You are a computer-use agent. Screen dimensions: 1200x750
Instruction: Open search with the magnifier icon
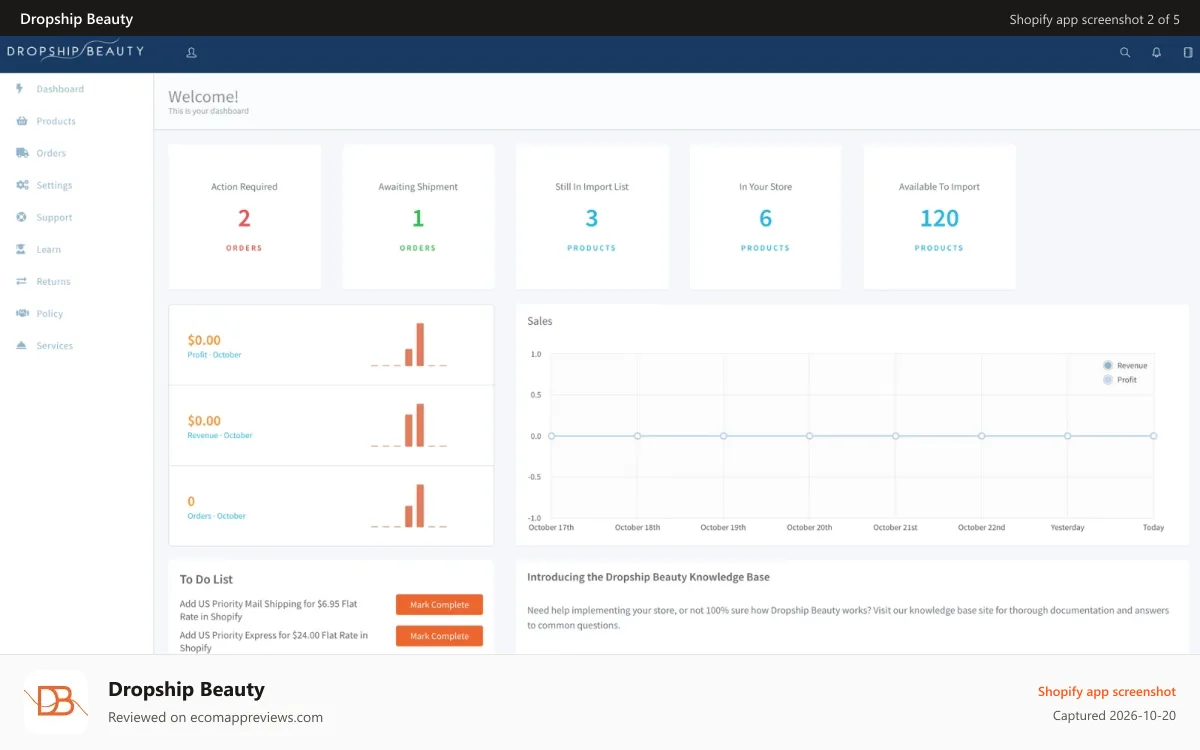1125,52
